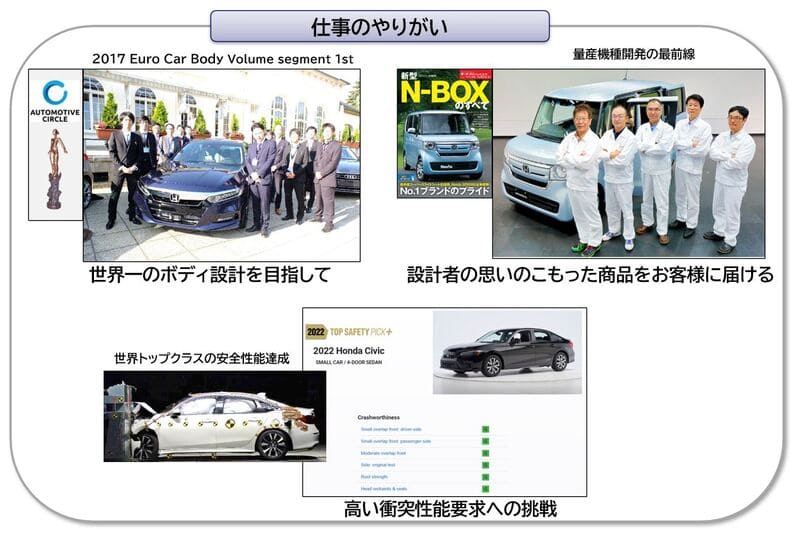Screen dimensions: 800x538
Task: Select the text '2017 Euro Car Body Volume segment 1st'
Action: (x=222, y=59)
